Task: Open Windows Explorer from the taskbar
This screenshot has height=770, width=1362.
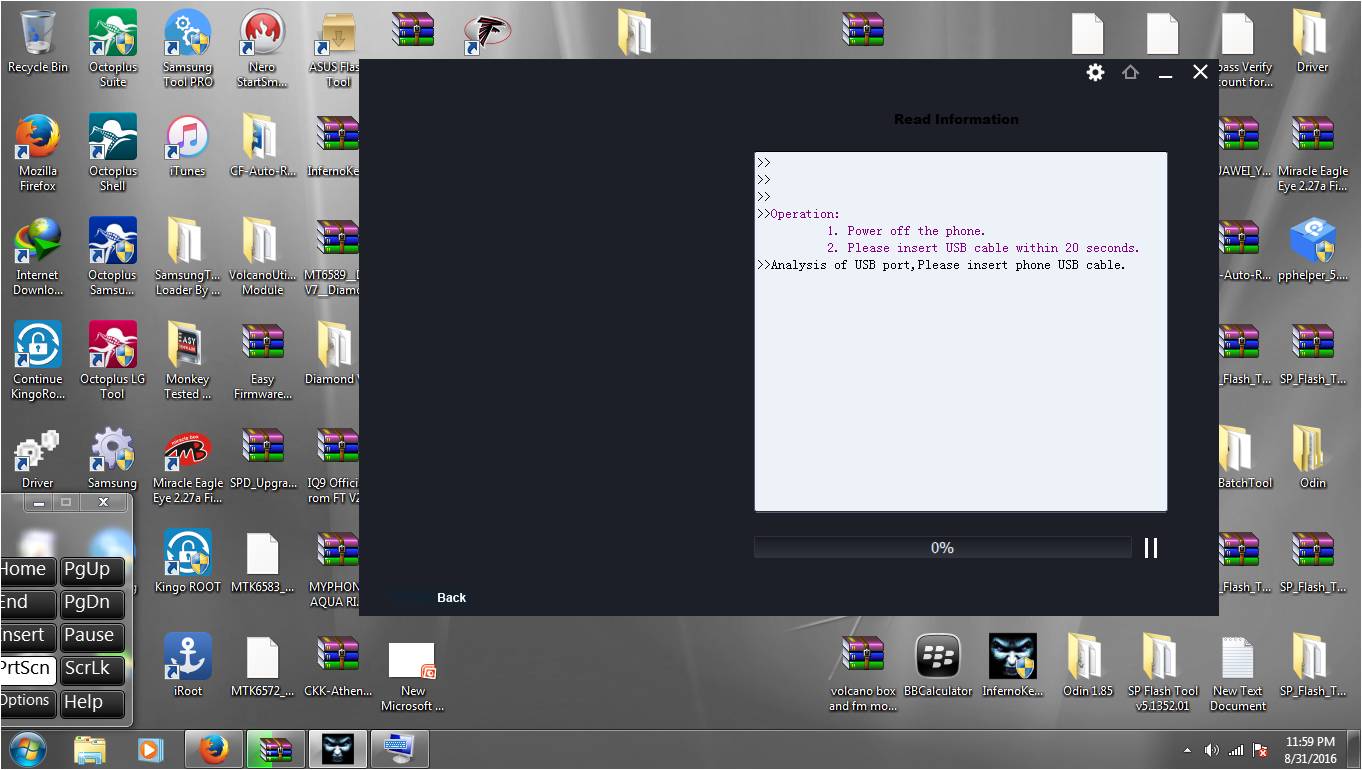Action: [x=90, y=749]
